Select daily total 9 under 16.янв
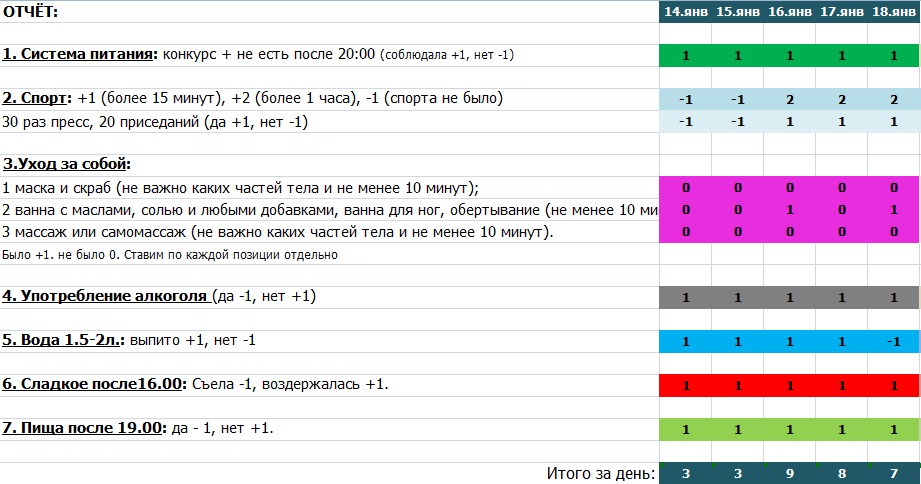Screen dimensions: 921x484 (x=789, y=473)
